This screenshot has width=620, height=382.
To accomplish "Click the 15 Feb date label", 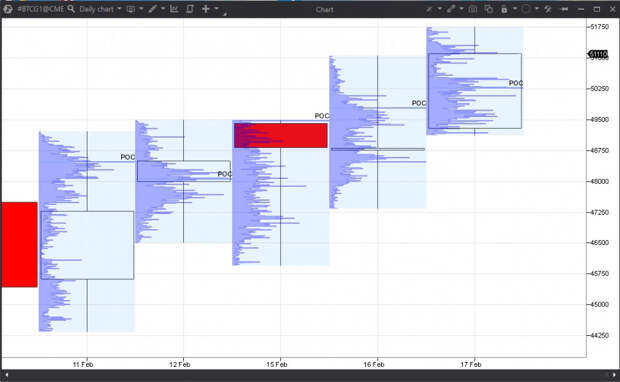I will click(x=277, y=364).
